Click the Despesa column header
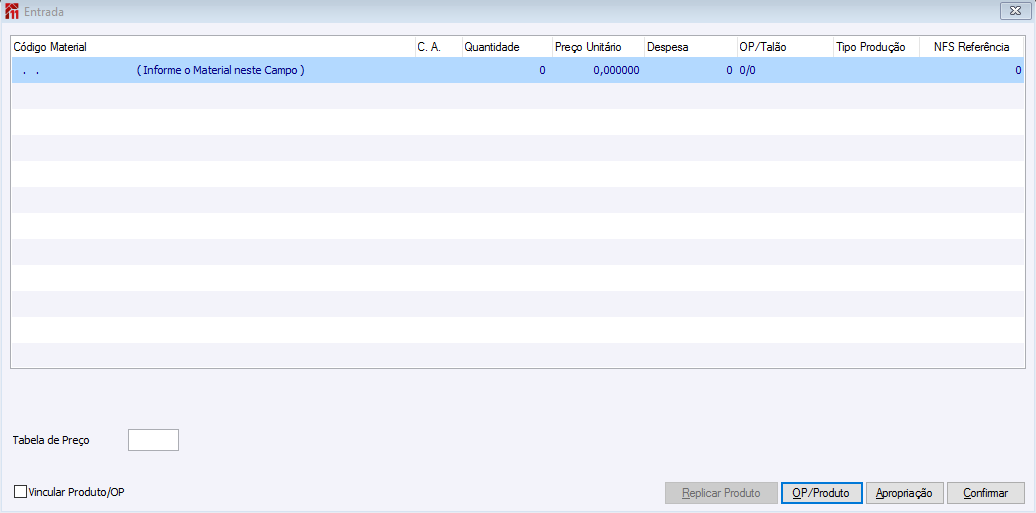The width and height of the screenshot is (1036, 513). pyautogui.click(x=690, y=47)
